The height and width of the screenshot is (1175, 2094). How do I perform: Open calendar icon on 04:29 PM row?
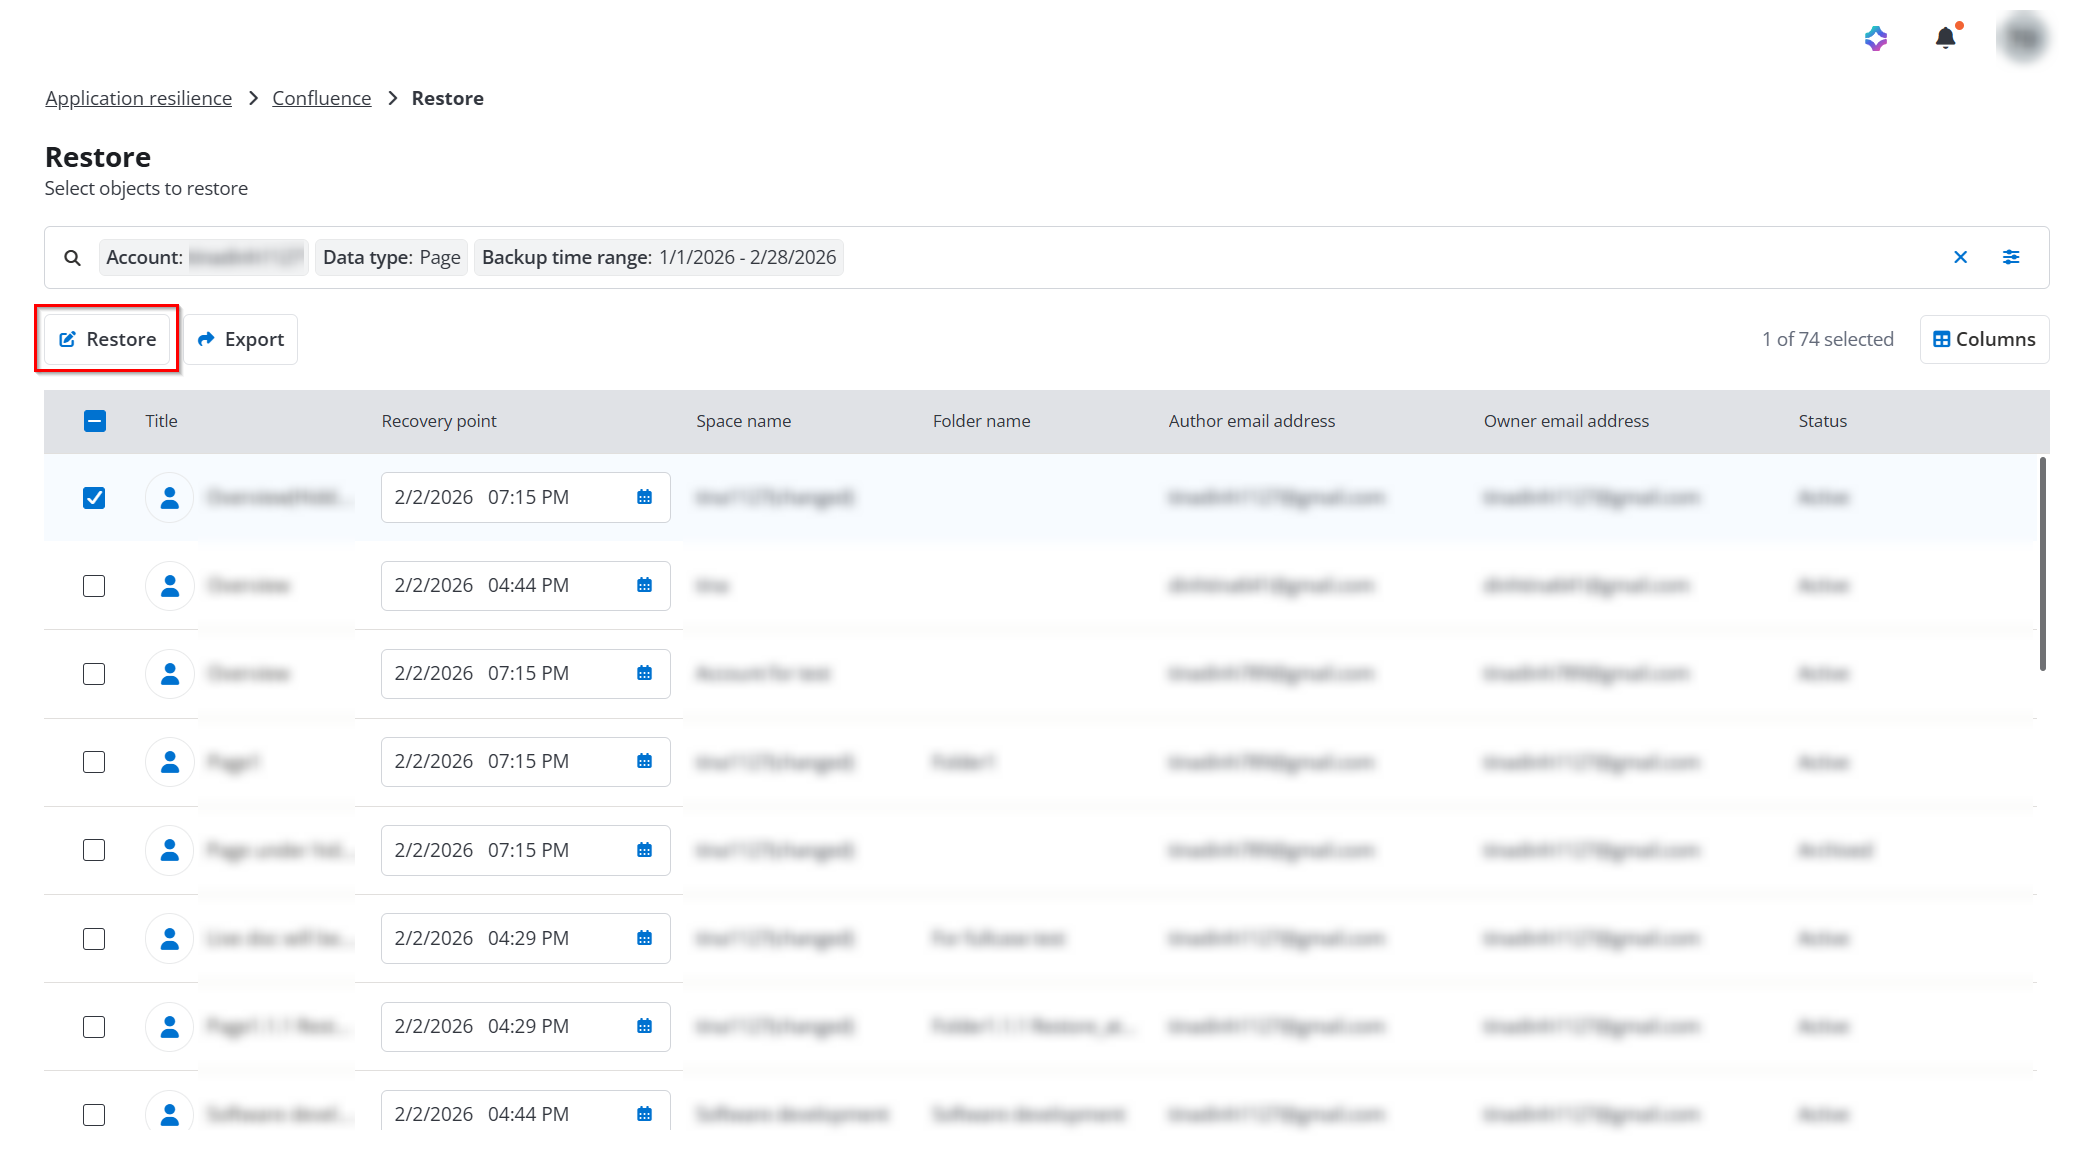(x=644, y=938)
